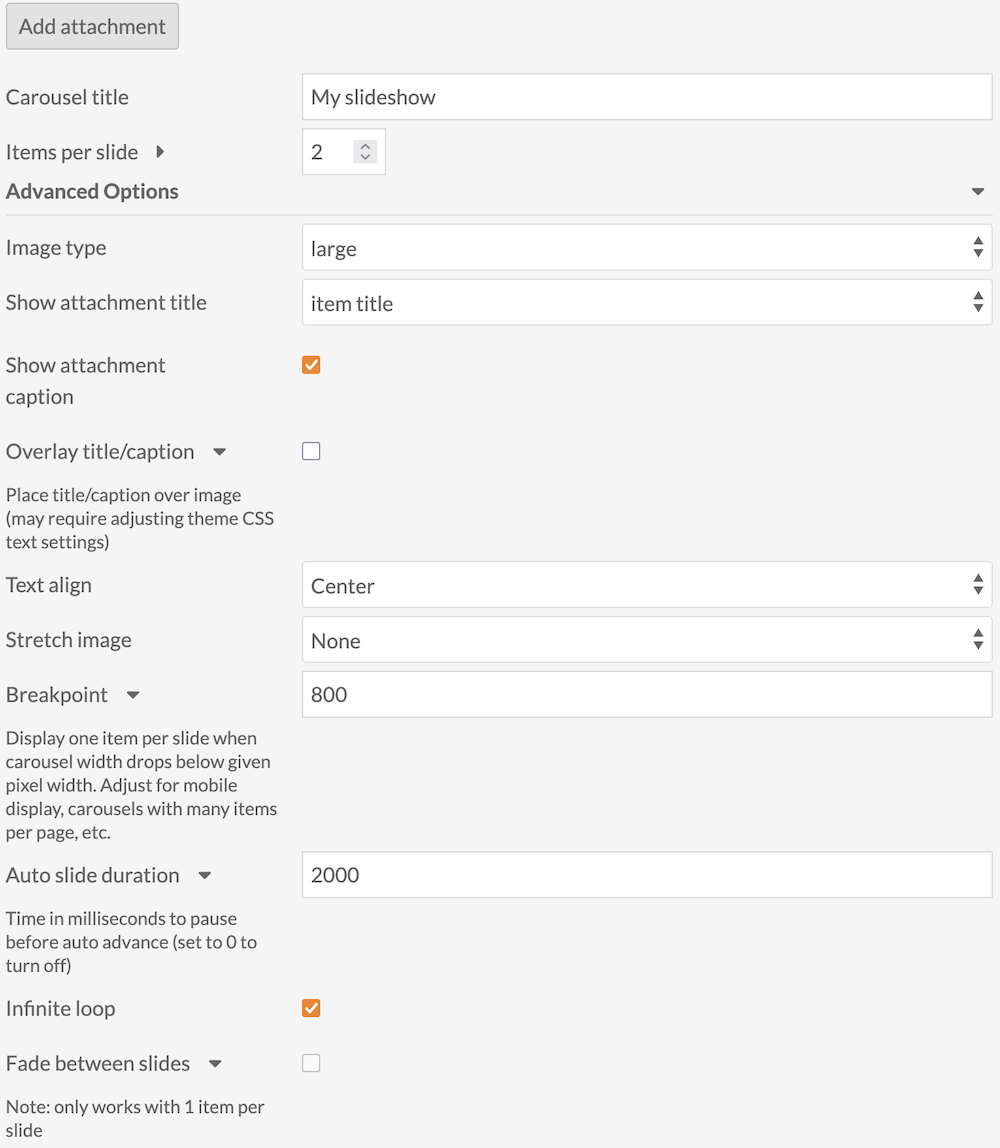Click the Add attachment button
Screen dimensions: 1000x1148
[x=92, y=26]
